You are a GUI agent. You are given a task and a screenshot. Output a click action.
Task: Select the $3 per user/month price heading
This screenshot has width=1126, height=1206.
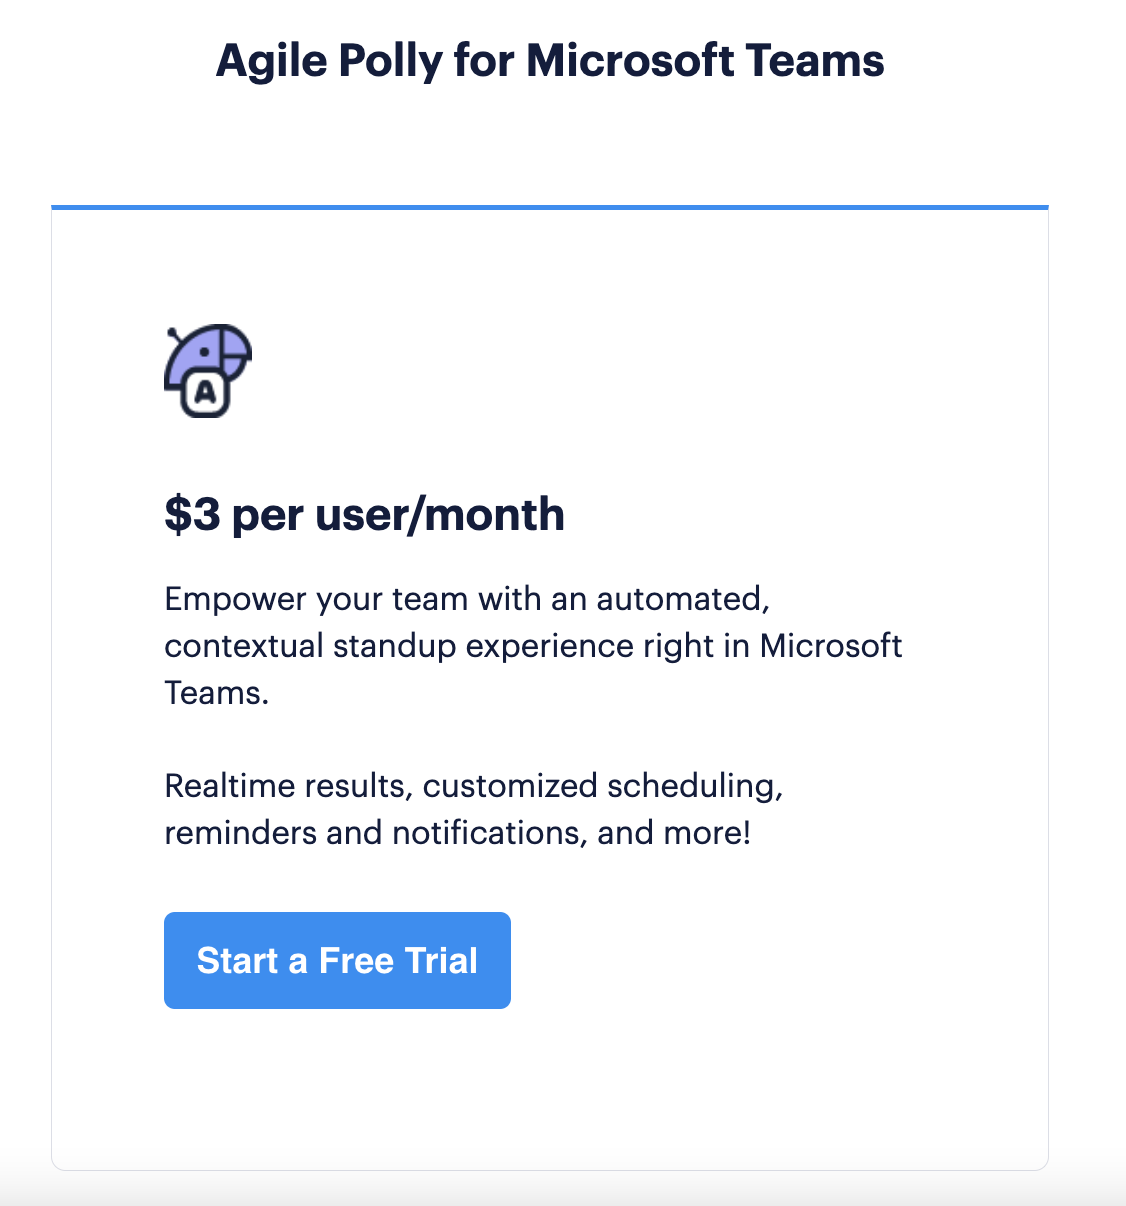point(364,514)
